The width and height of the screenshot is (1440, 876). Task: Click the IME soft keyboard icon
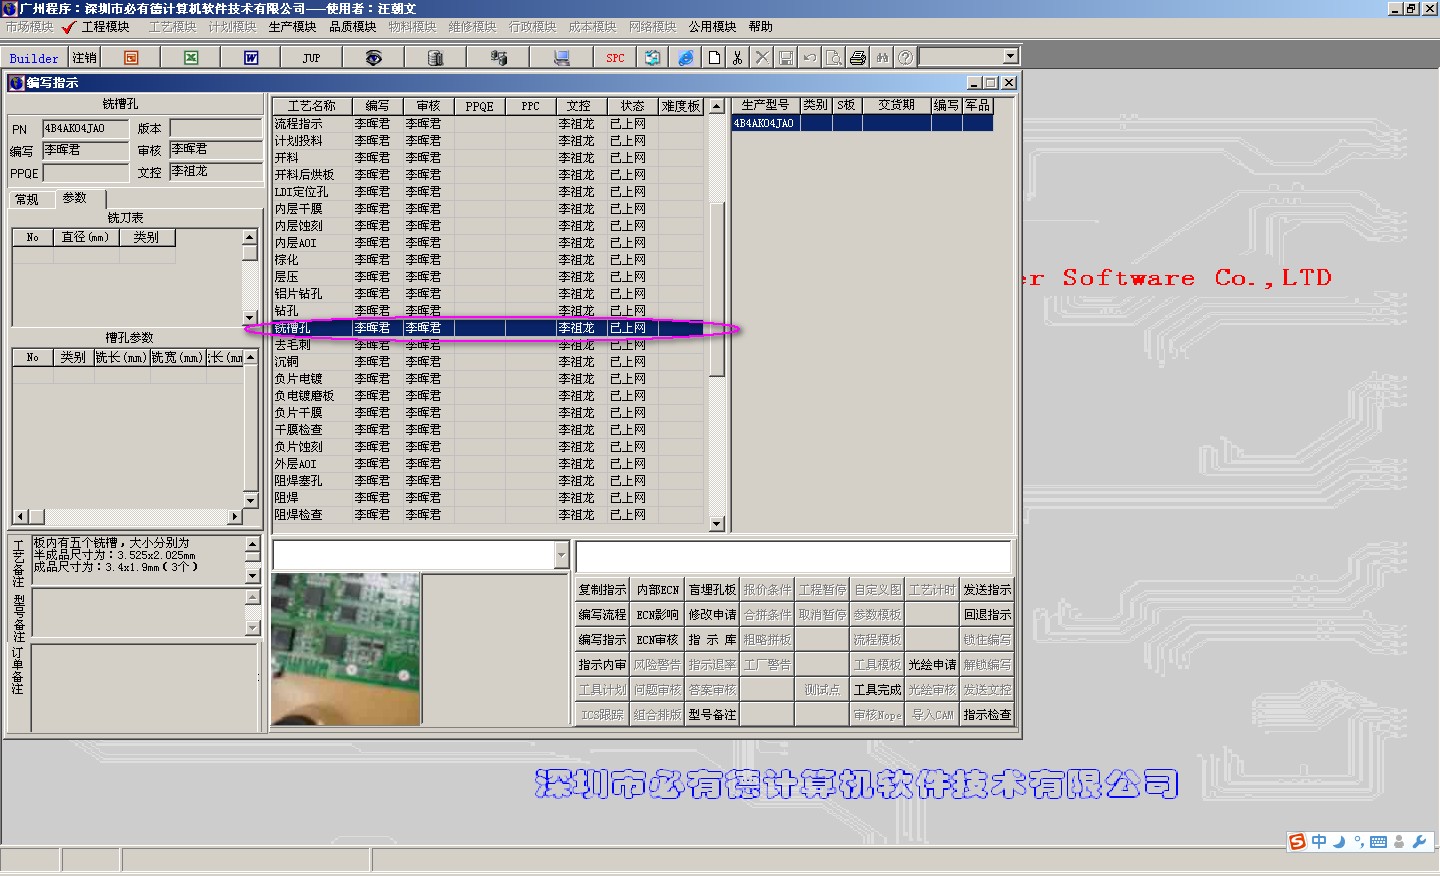tap(1378, 842)
